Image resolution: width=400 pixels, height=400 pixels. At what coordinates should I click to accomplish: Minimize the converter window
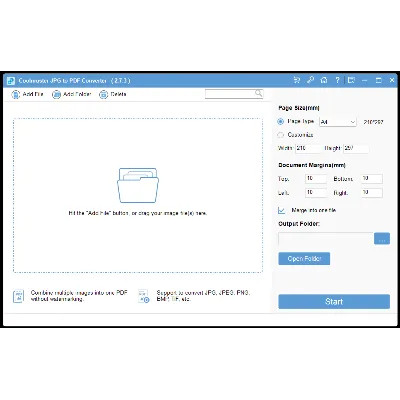pyautogui.click(x=365, y=80)
